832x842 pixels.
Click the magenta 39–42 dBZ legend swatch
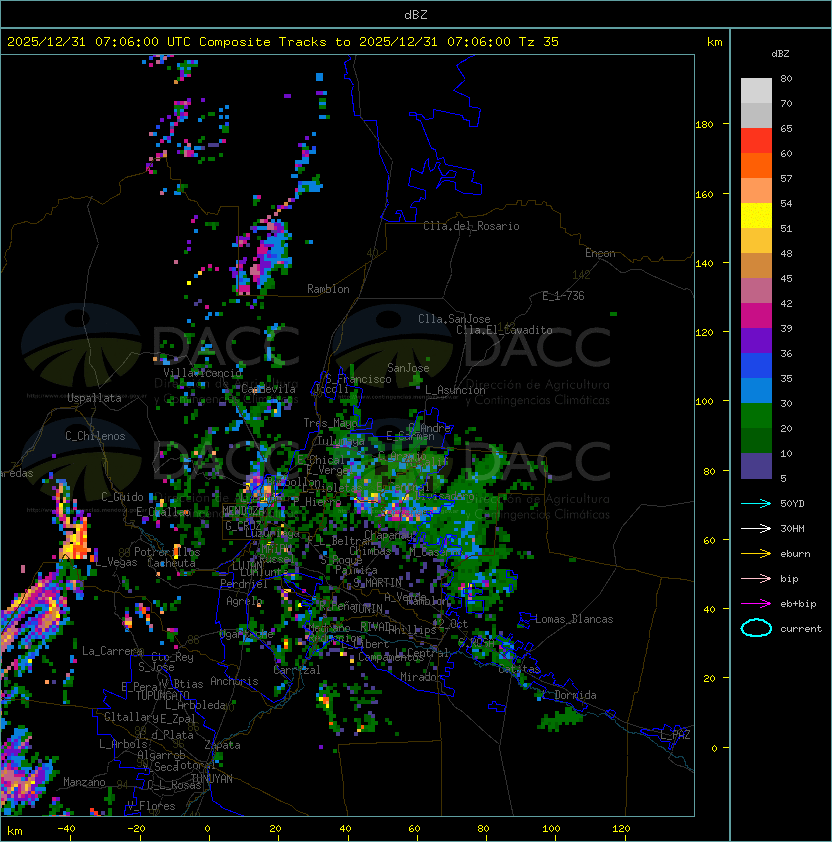pos(756,316)
